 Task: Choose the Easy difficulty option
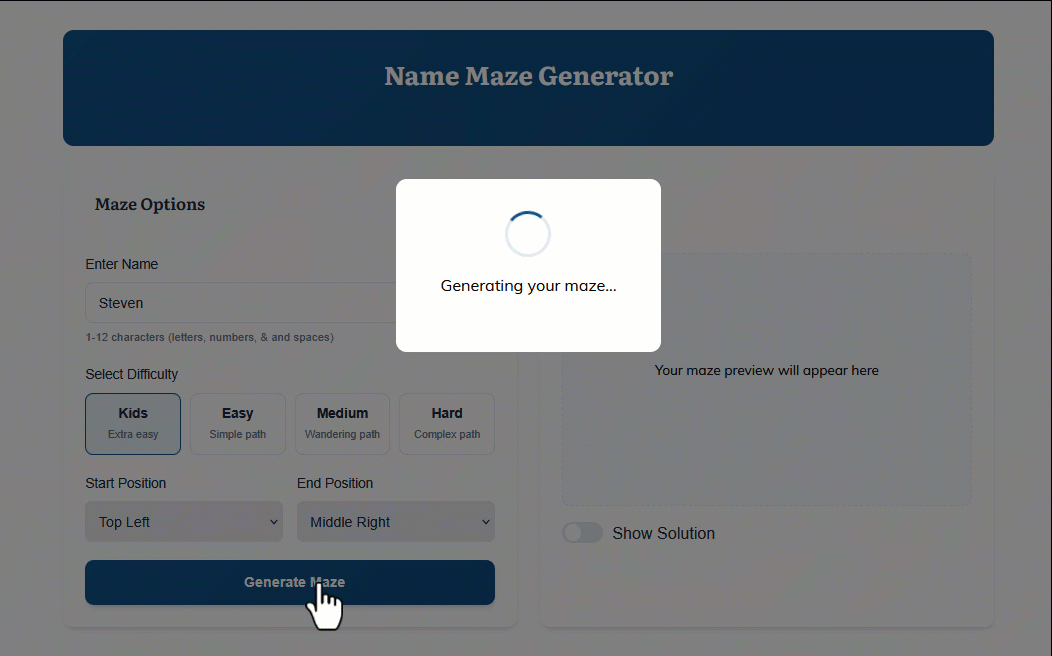pyautogui.click(x=238, y=423)
